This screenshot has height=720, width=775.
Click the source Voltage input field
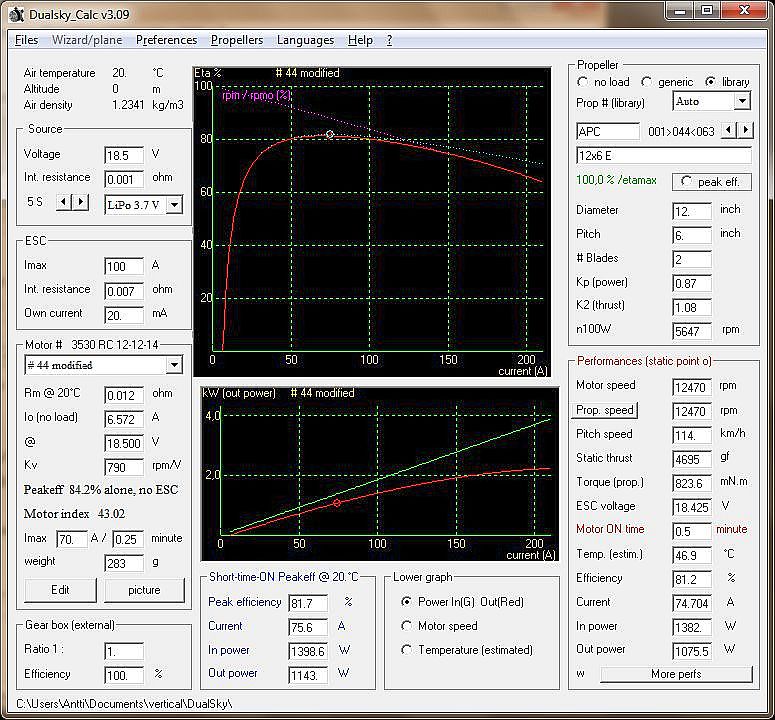[123, 156]
